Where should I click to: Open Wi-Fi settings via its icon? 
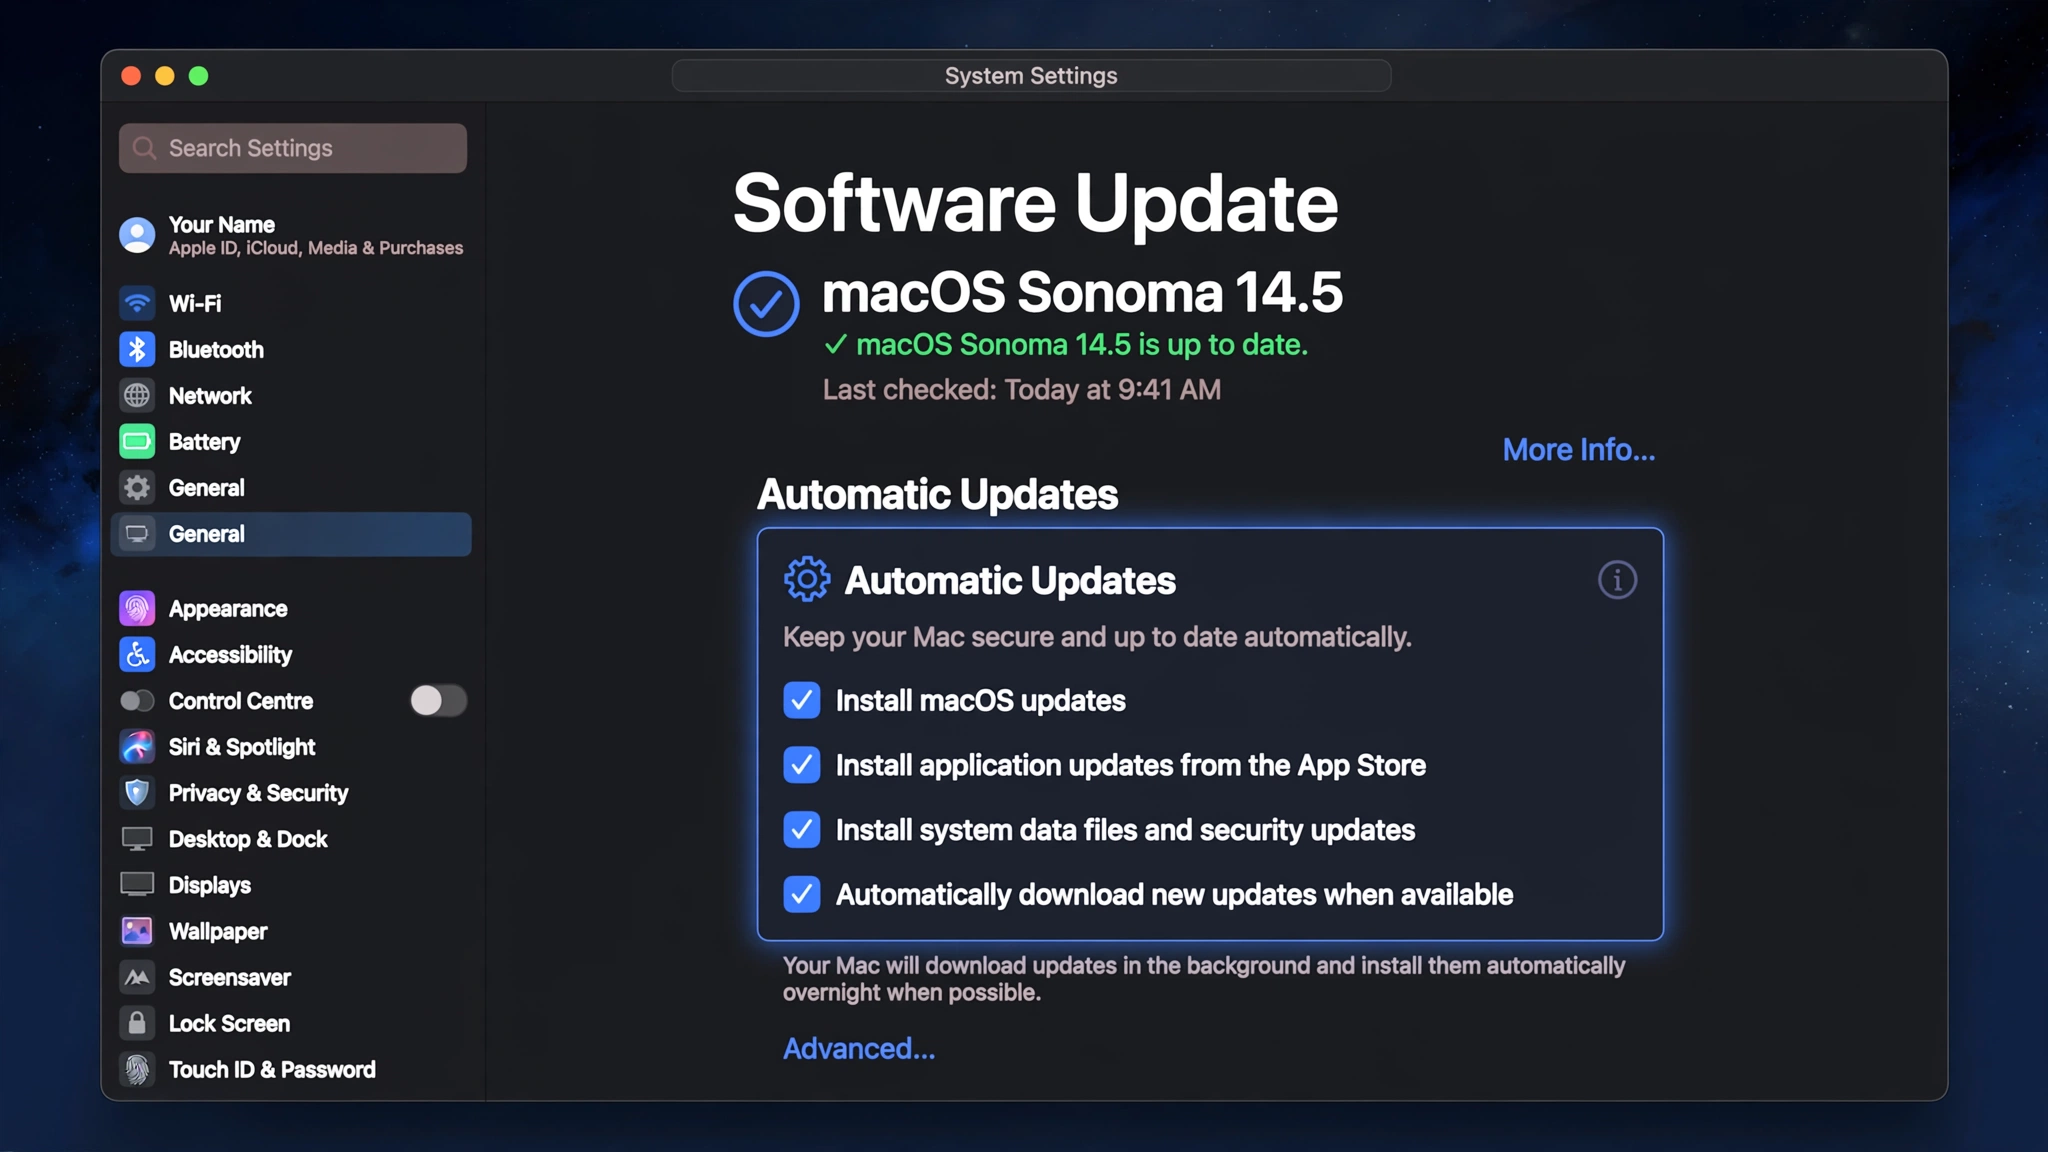click(137, 303)
